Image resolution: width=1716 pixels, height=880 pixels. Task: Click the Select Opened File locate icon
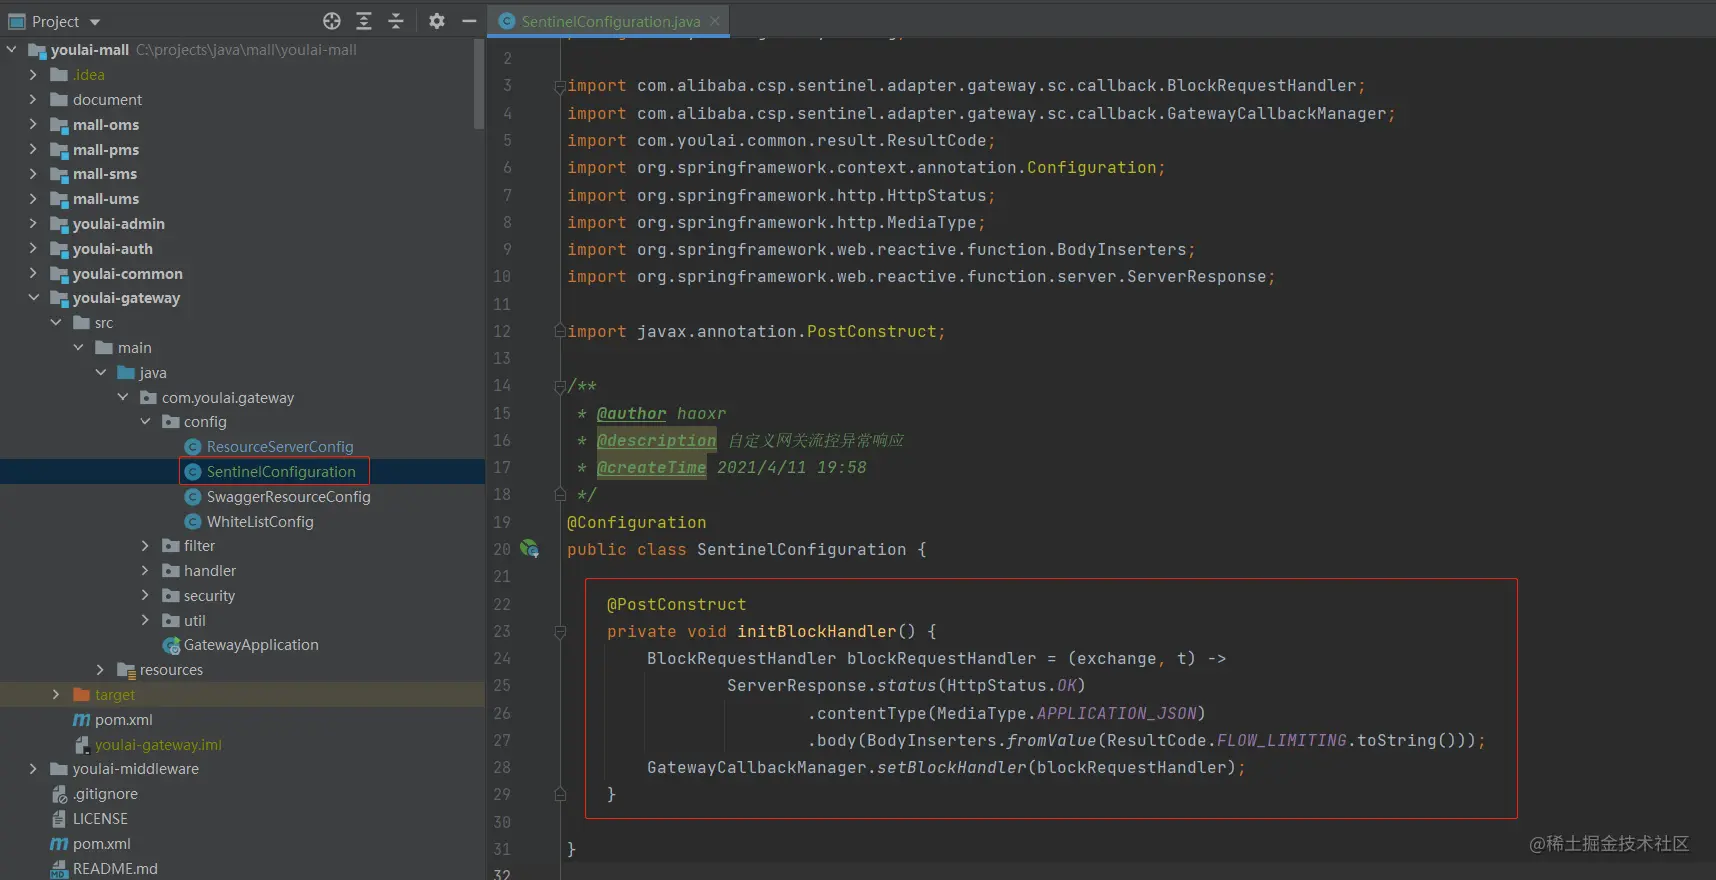click(x=332, y=21)
